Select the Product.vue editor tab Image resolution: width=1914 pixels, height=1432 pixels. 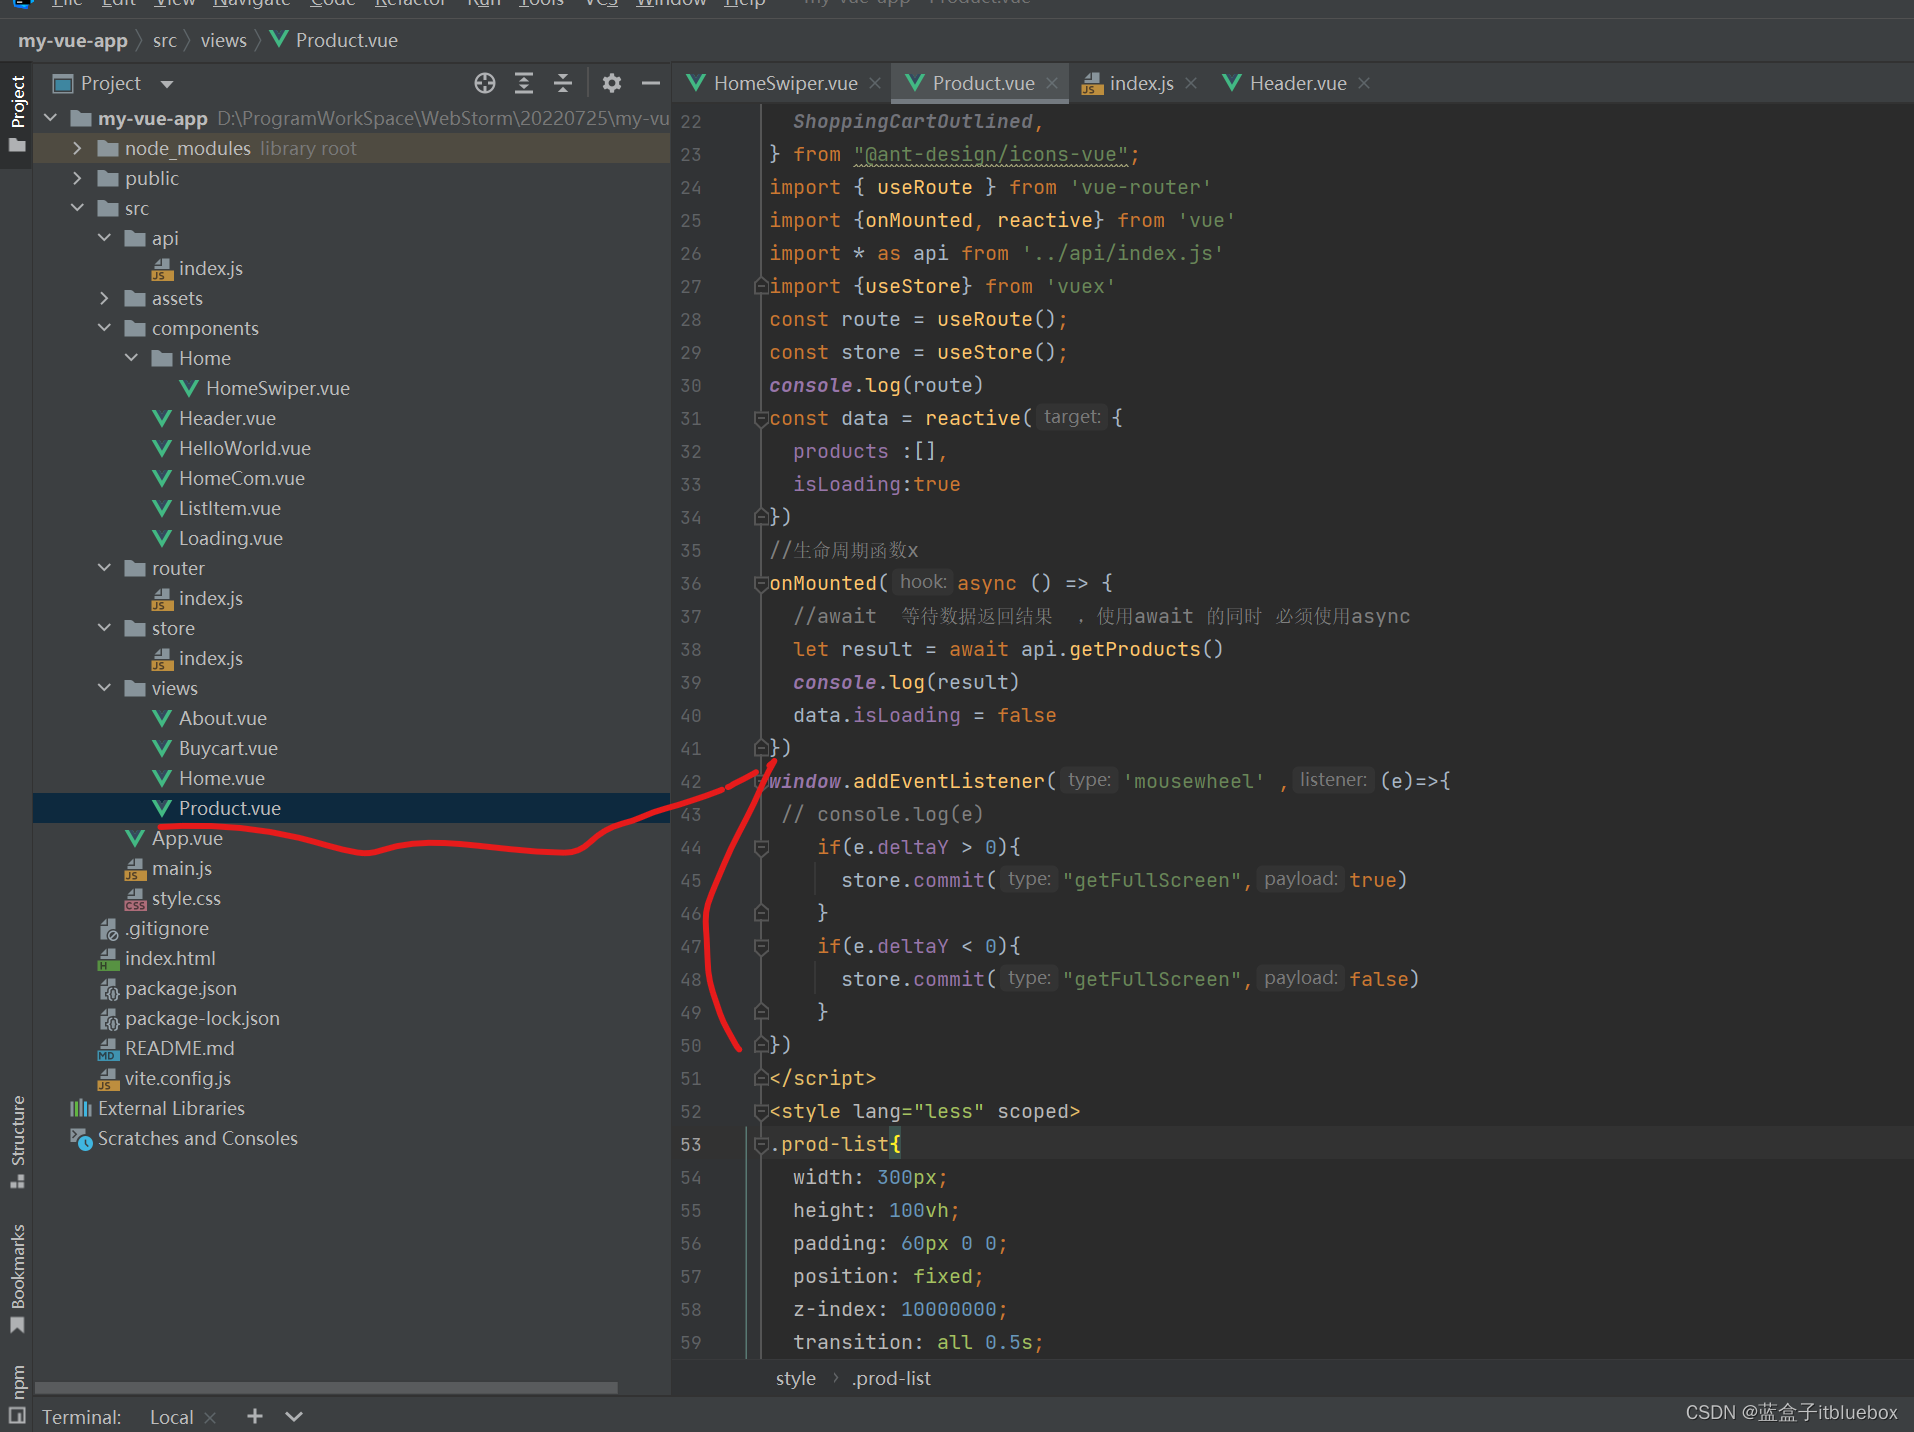(983, 83)
